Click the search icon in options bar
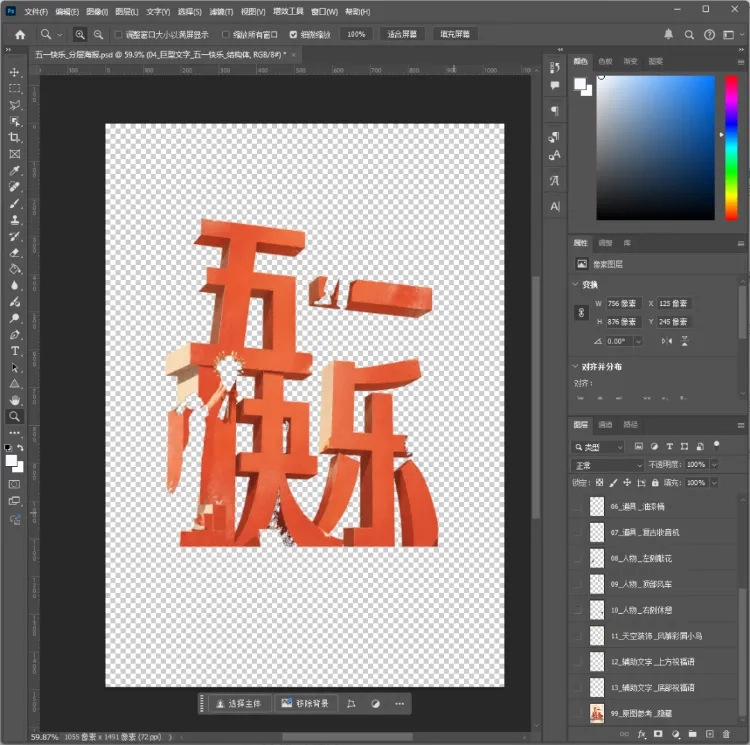 [689, 34]
